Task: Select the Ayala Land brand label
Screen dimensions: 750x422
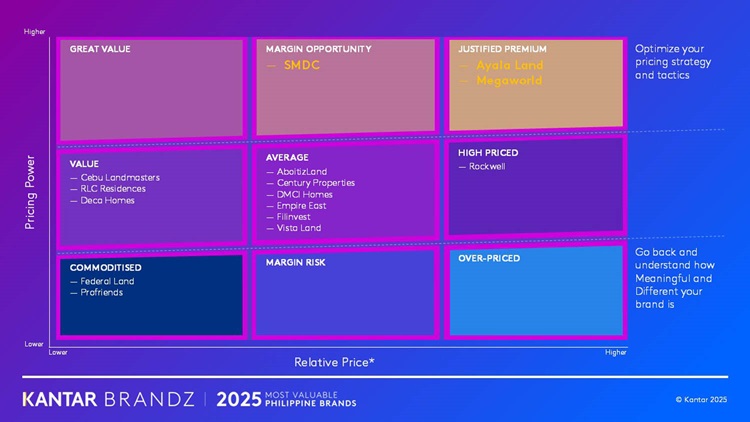Action: [x=510, y=65]
